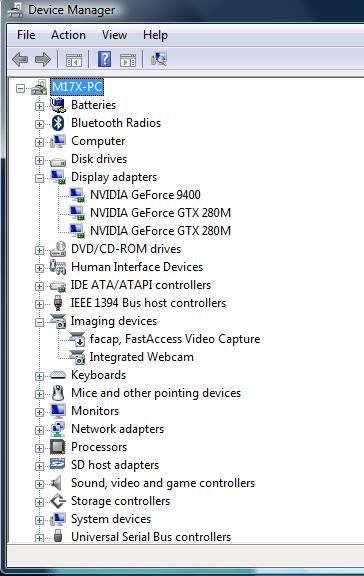
Task: Expand the IDE ATA/ATAPI controllers node
Action: (39, 286)
